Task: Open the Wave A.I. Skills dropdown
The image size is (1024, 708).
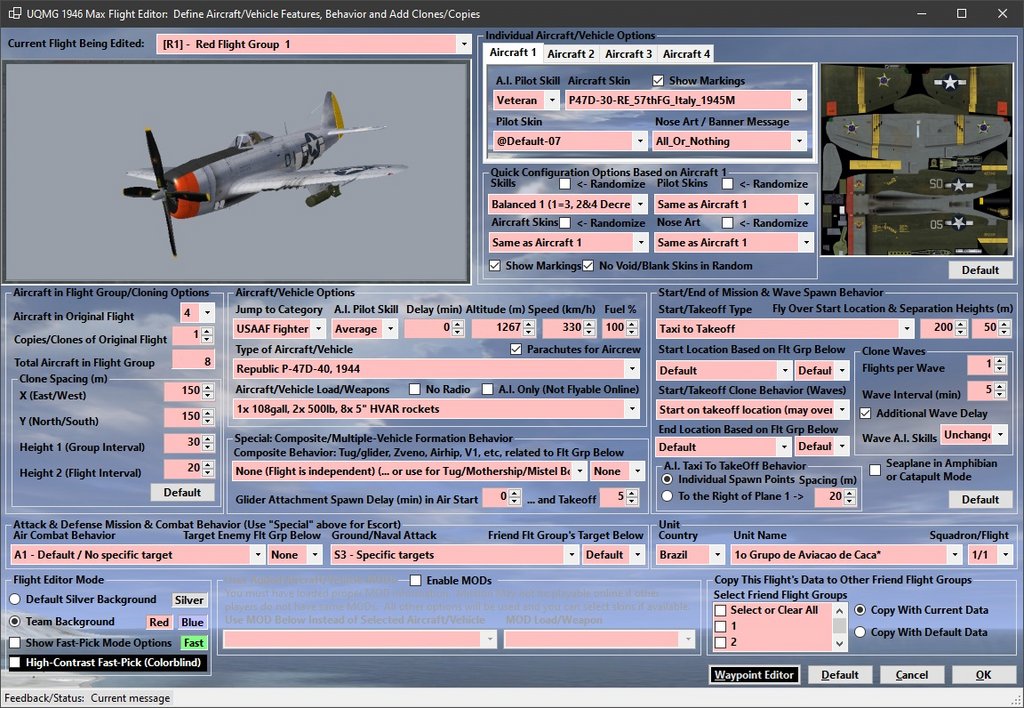Action: tap(999, 434)
